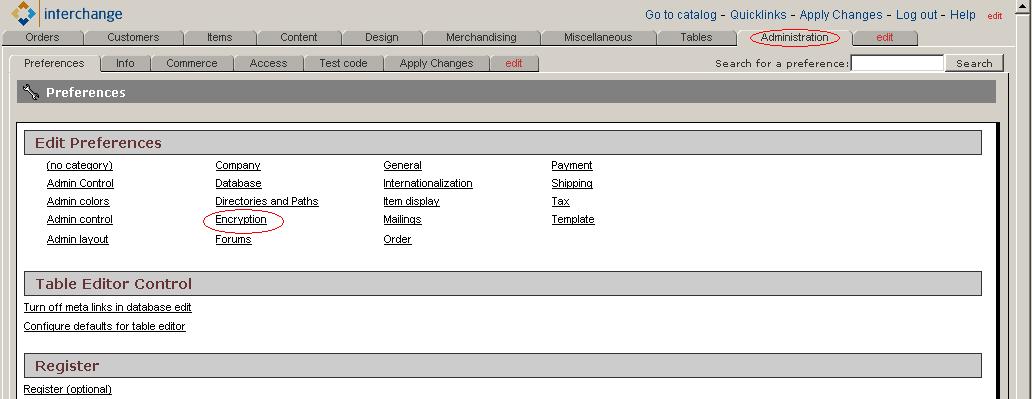This screenshot has height=399, width=1032.
Task: Open the Tables tab
Action: (696, 38)
